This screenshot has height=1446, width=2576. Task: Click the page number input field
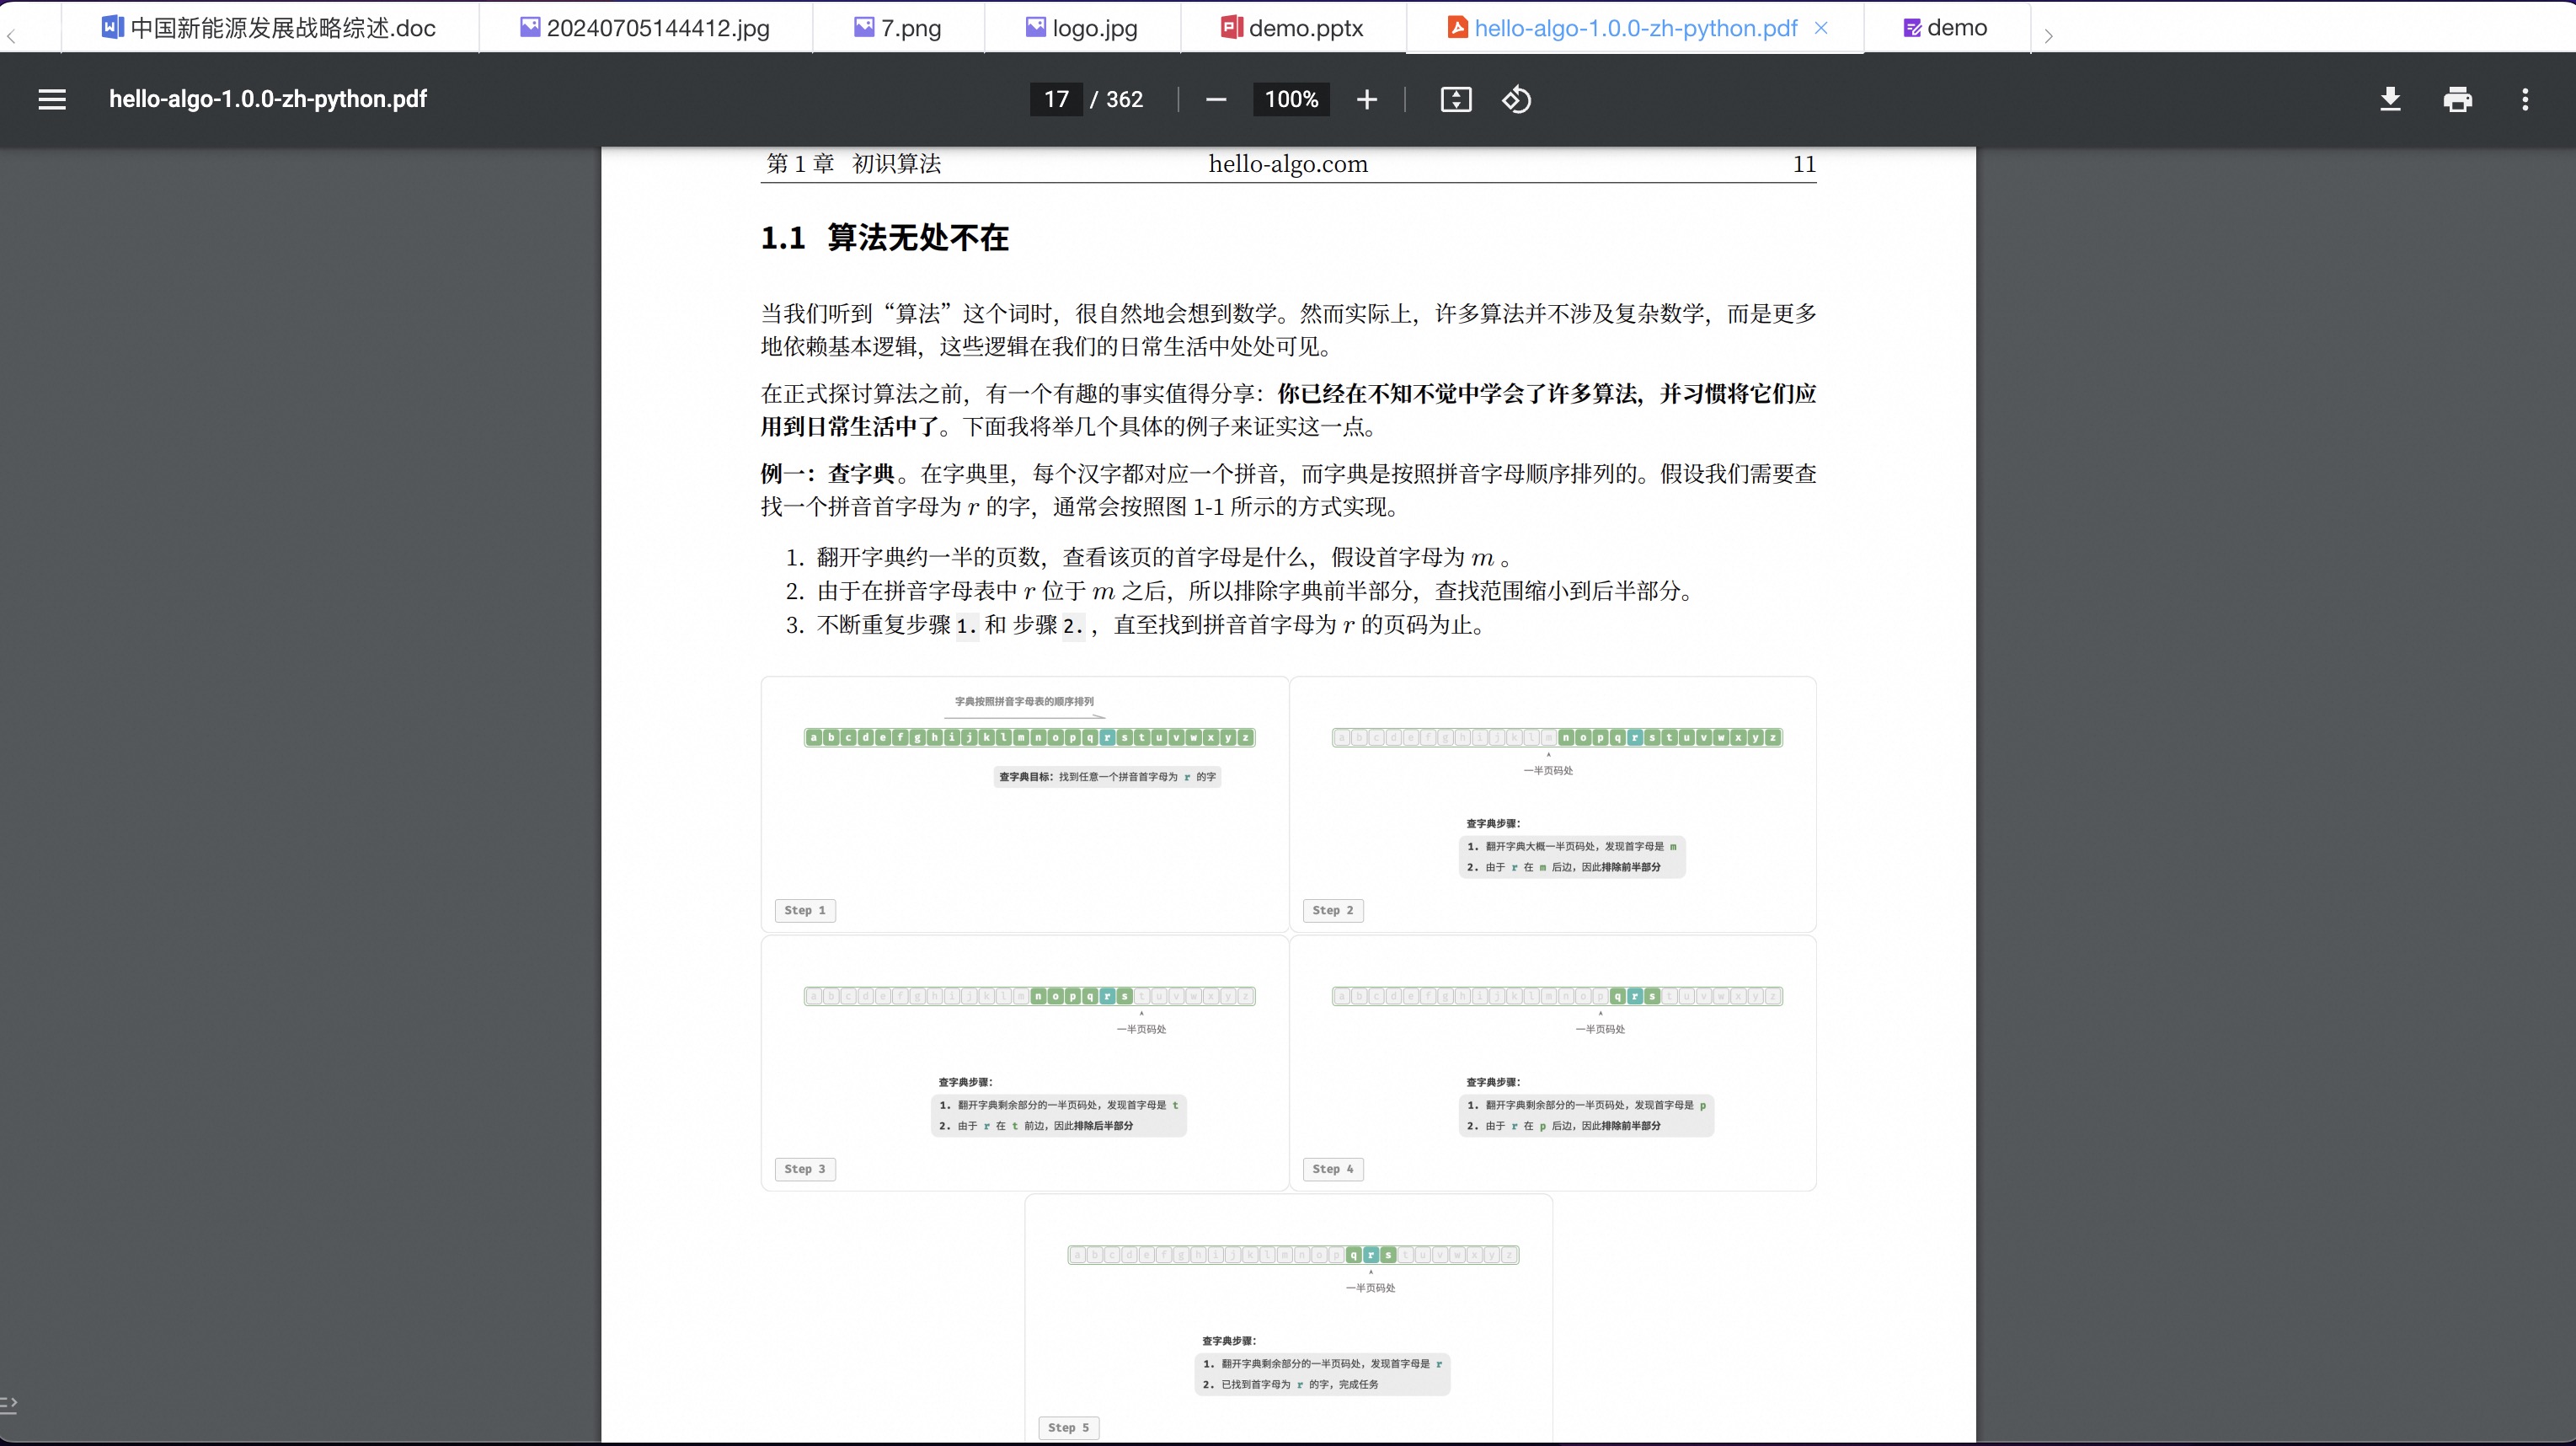tap(1056, 99)
